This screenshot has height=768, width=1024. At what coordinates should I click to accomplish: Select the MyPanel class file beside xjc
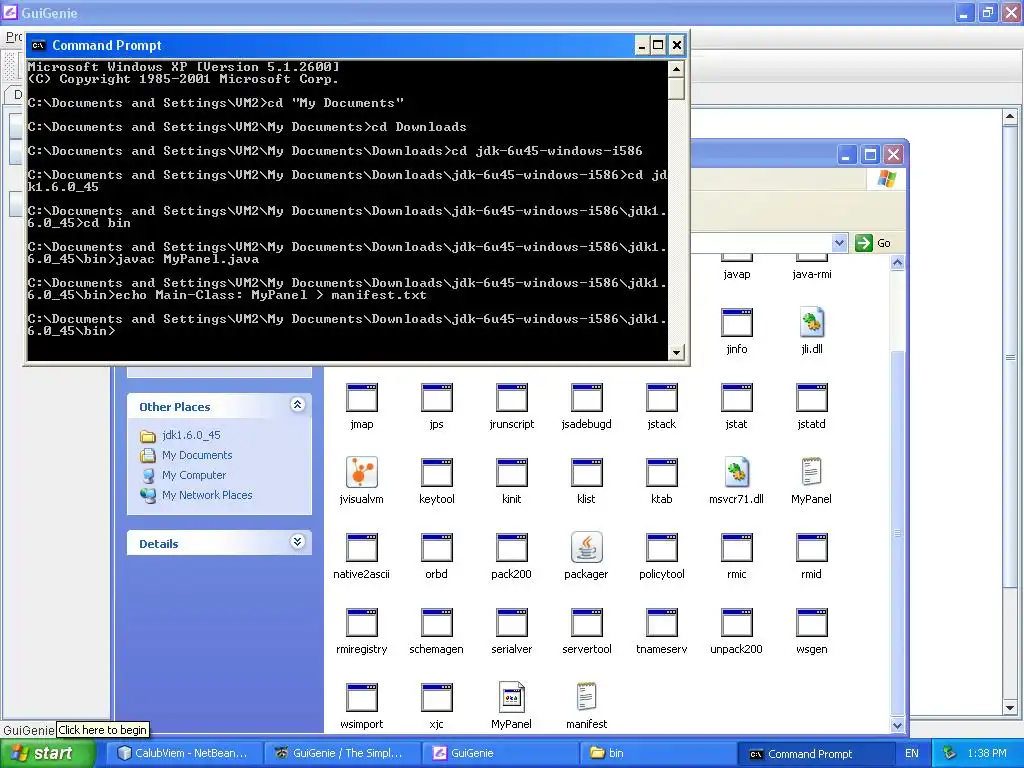[511, 697]
